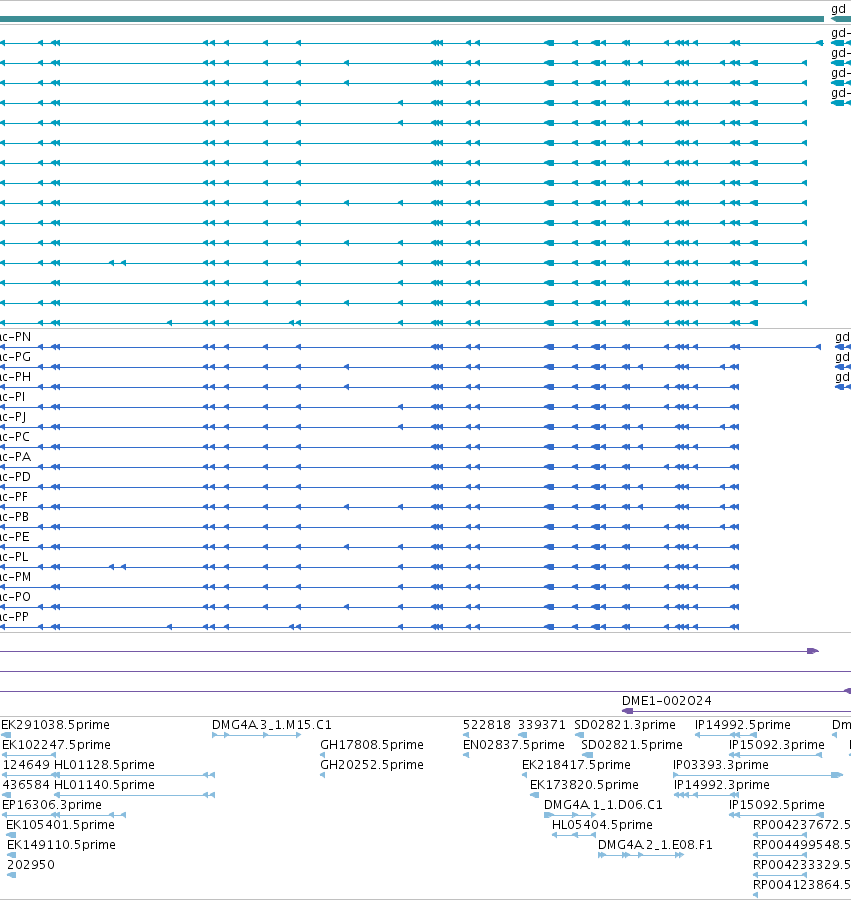Select the wide teal gene bar at top
Screen dimensions: 851x900
[x=412, y=19]
